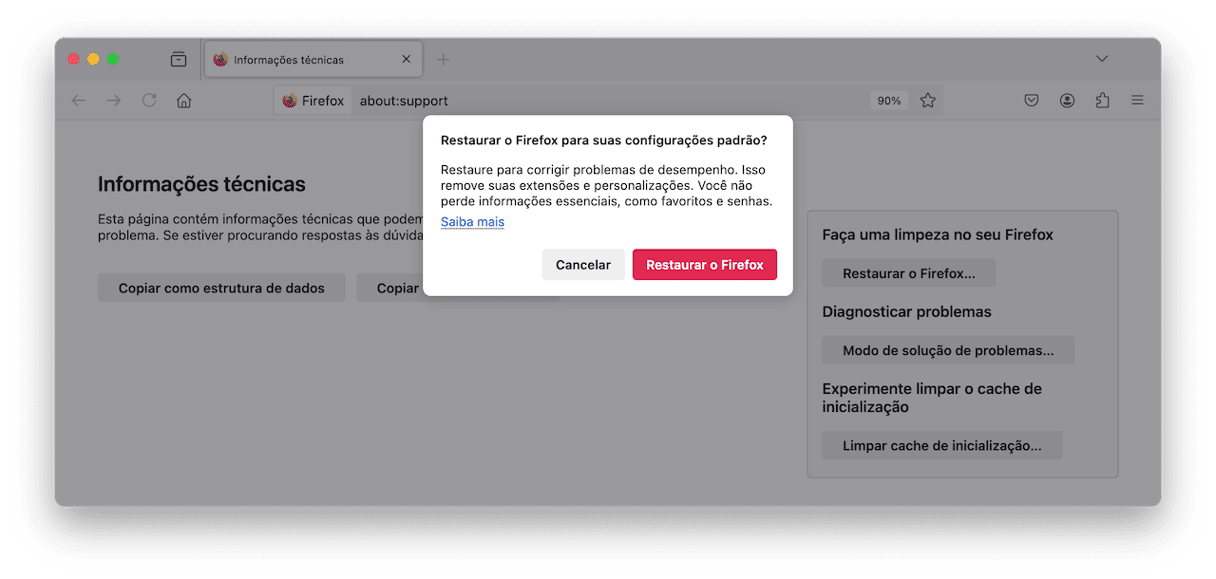Open the home page icon

[184, 100]
